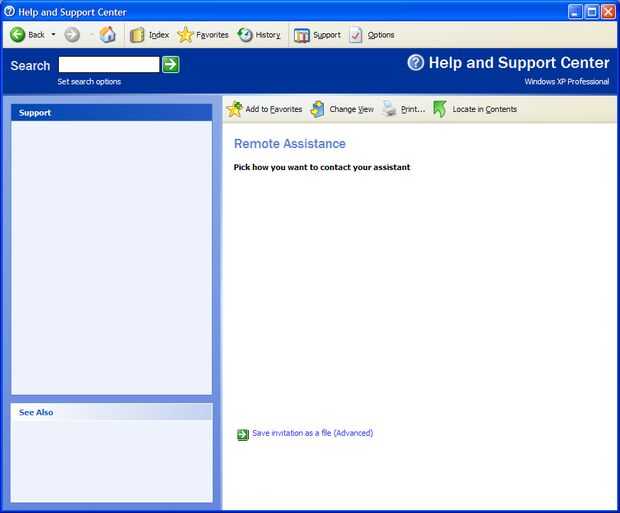Minimize the Help and Support Center window
620x513 pixels.
tap(575, 12)
